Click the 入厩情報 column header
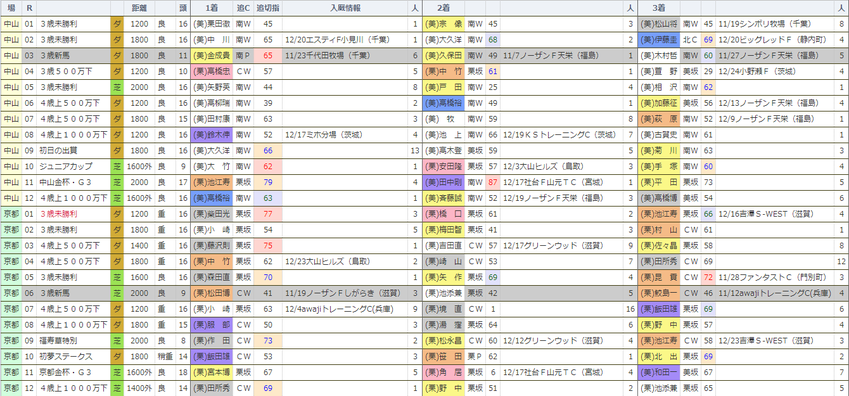Viewport: 849px width, 396px height. coord(345,8)
